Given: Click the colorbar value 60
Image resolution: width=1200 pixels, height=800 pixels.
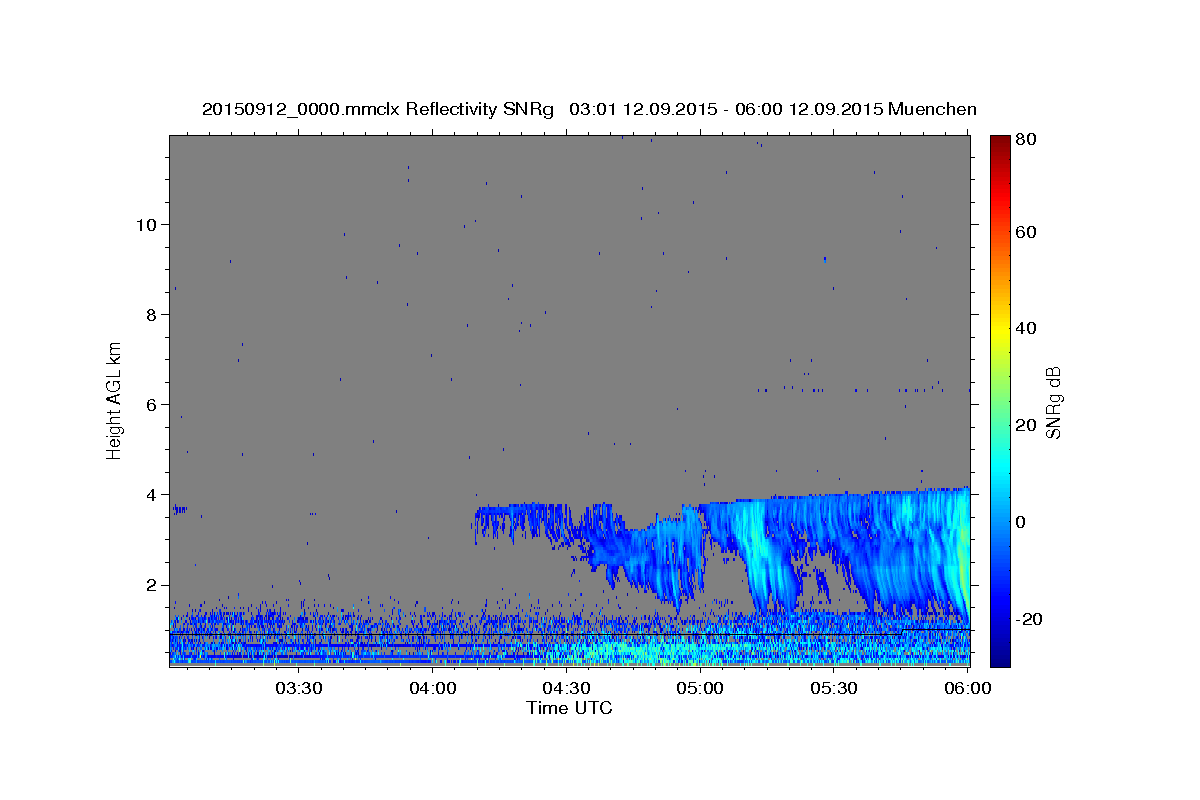Looking at the screenshot, I should (1027, 232).
